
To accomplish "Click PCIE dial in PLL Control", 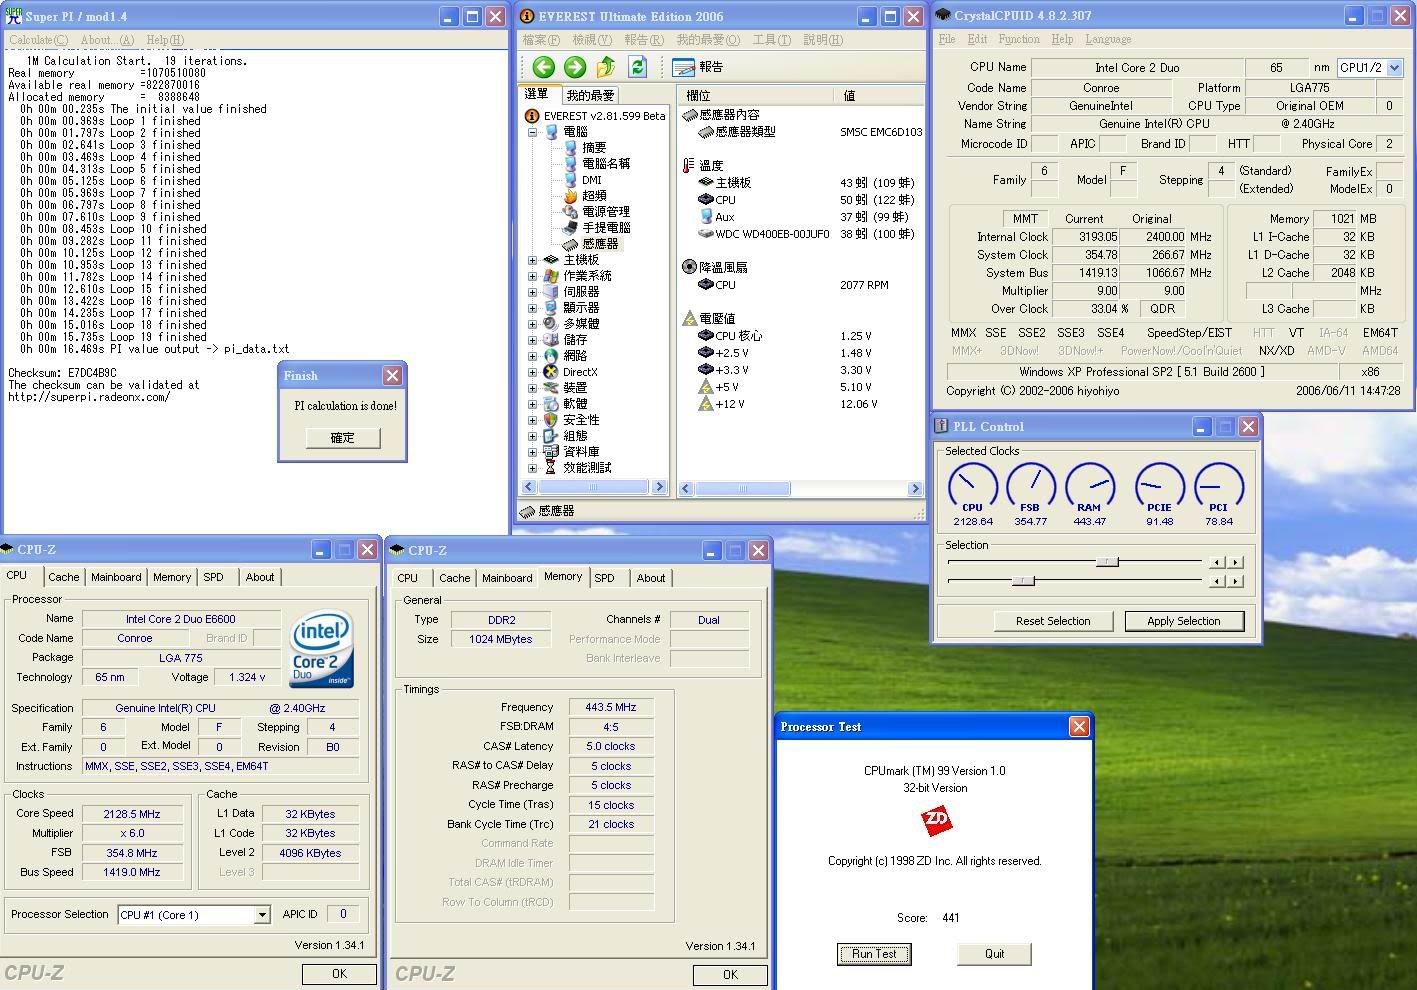I will pos(1159,487).
